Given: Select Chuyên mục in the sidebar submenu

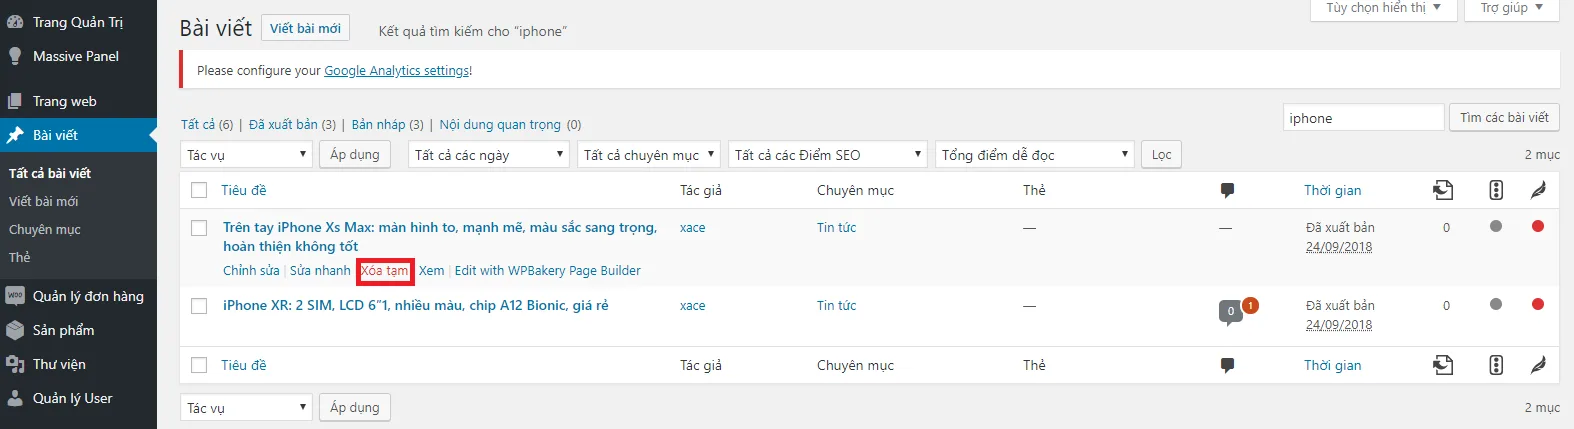Looking at the screenshot, I should tap(45, 229).
